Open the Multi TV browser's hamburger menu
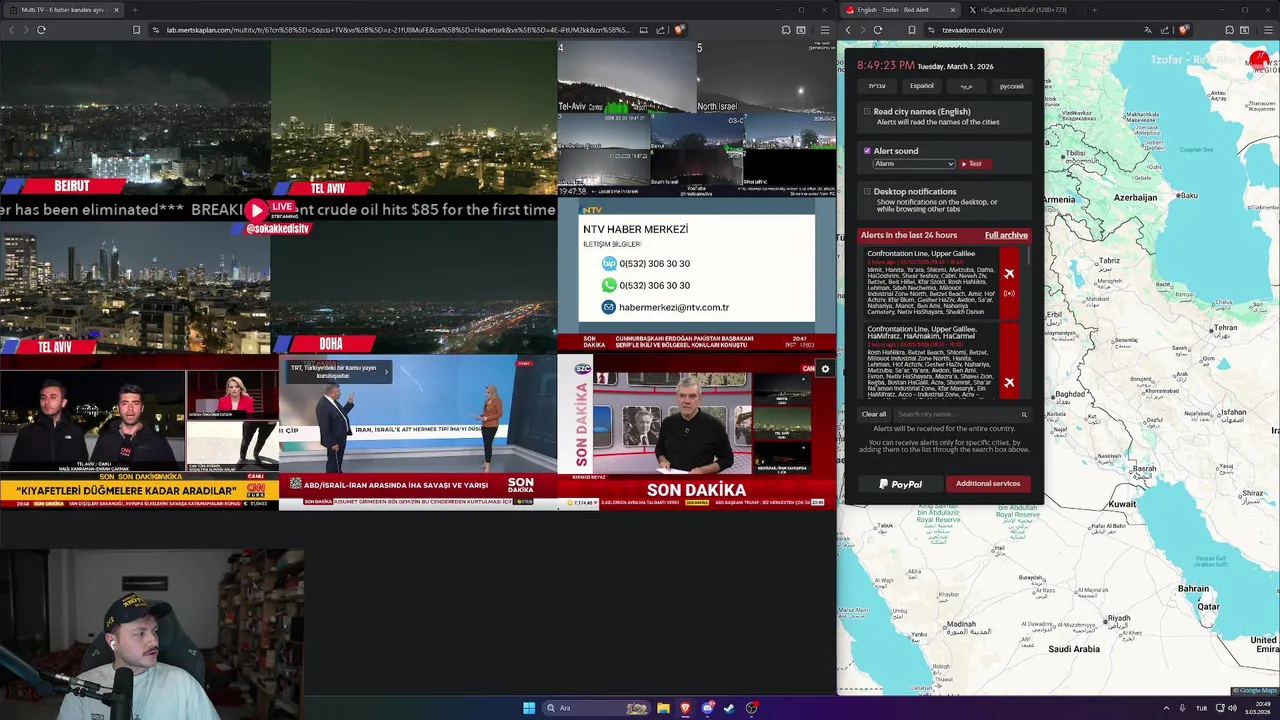Image resolution: width=1280 pixels, height=720 pixels. pos(824,30)
